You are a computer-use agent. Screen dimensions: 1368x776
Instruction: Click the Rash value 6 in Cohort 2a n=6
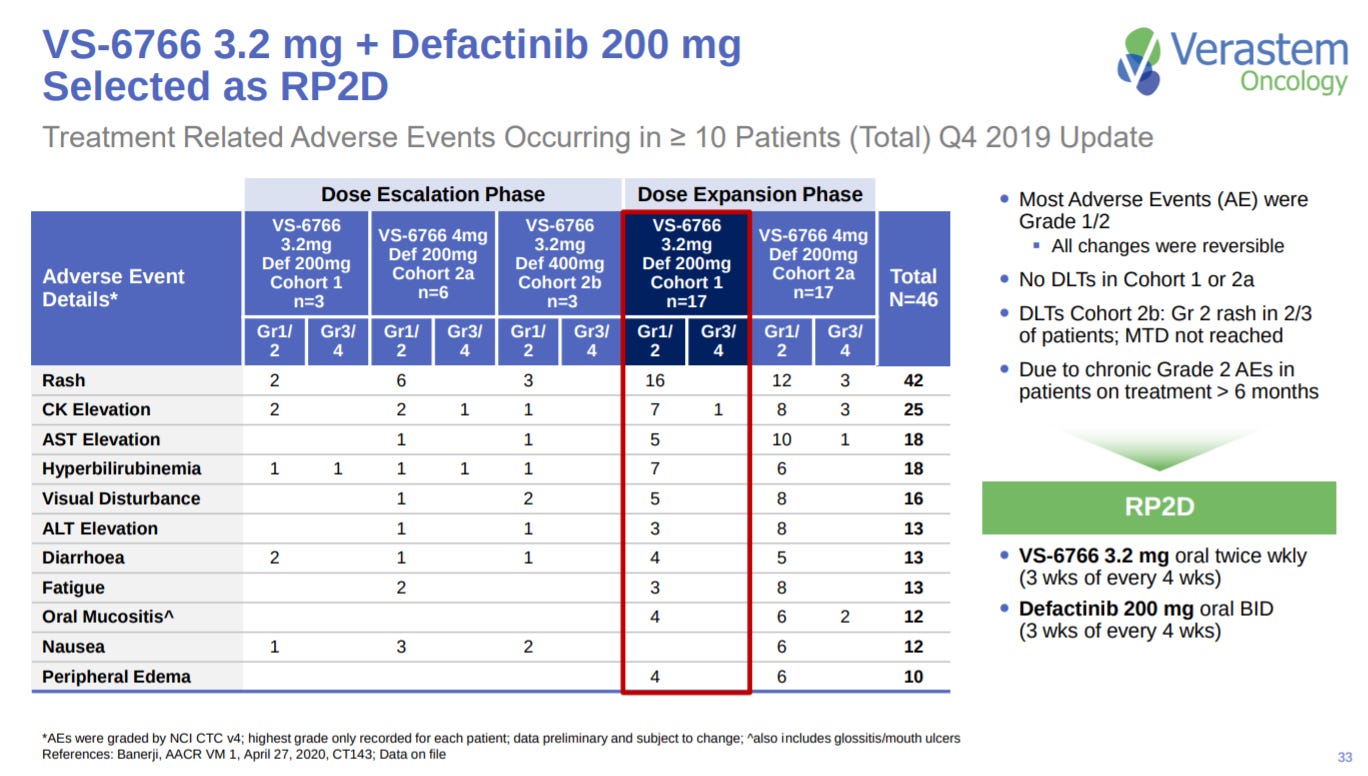pos(401,381)
